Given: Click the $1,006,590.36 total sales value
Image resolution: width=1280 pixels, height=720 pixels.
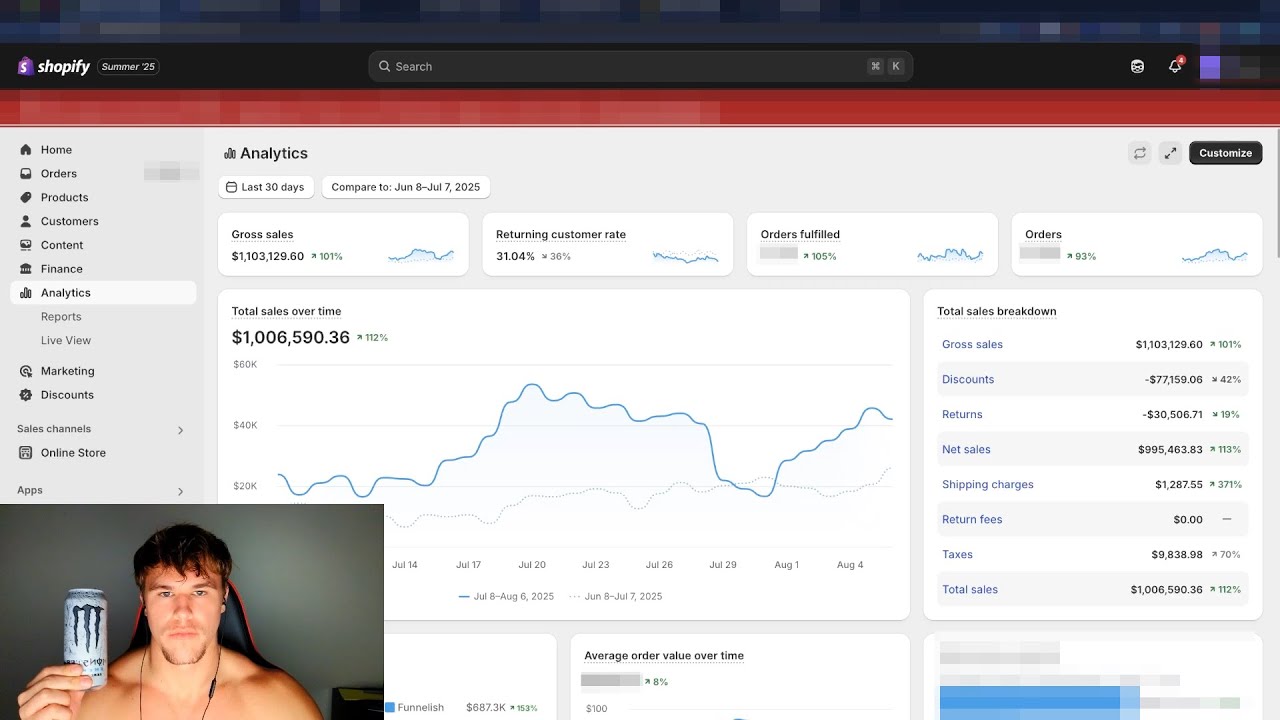Looking at the screenshot, I should point(291,338).
